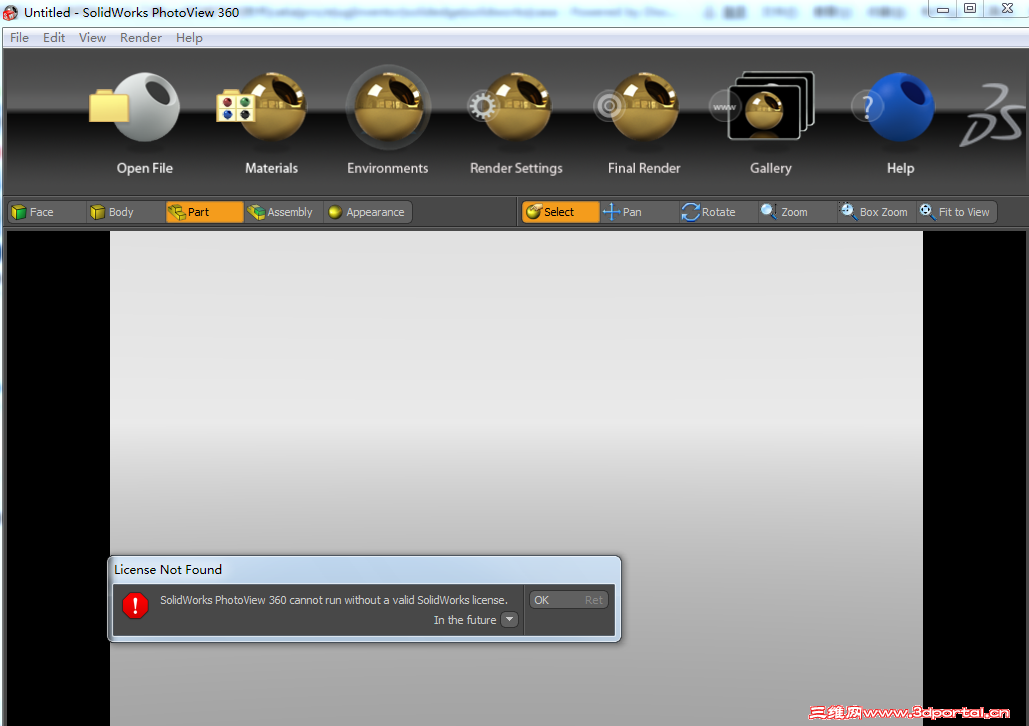Open the Environments sphere icon
Viewport: 1029px width, 726px height.
388,106
